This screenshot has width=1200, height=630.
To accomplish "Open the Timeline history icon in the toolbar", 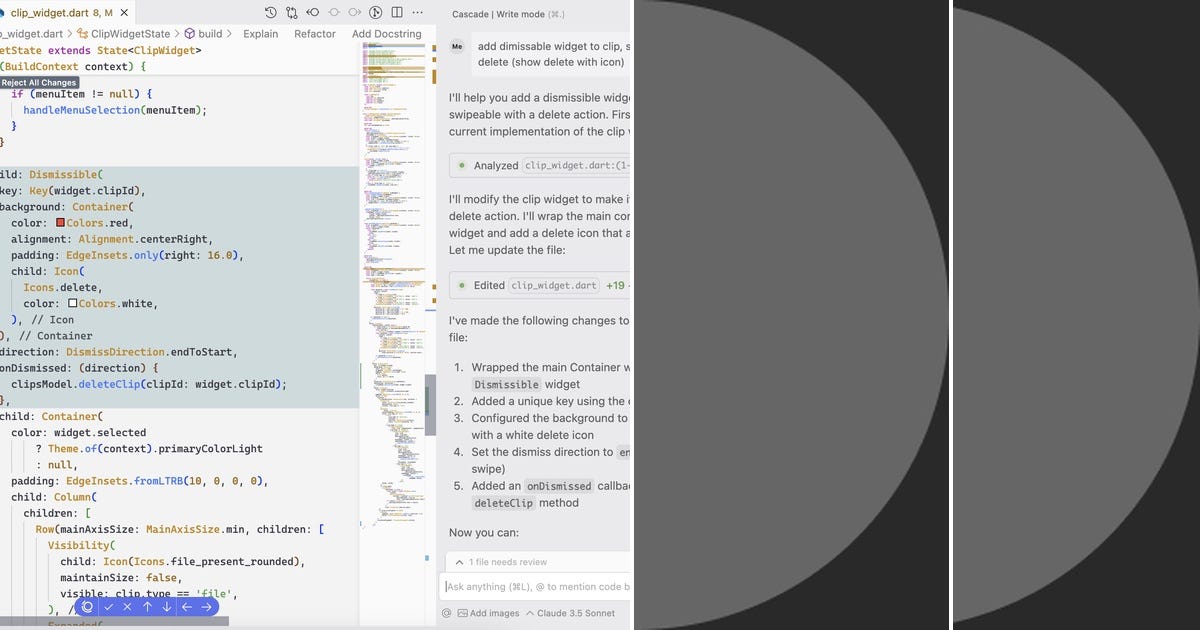I will [270, 12].
